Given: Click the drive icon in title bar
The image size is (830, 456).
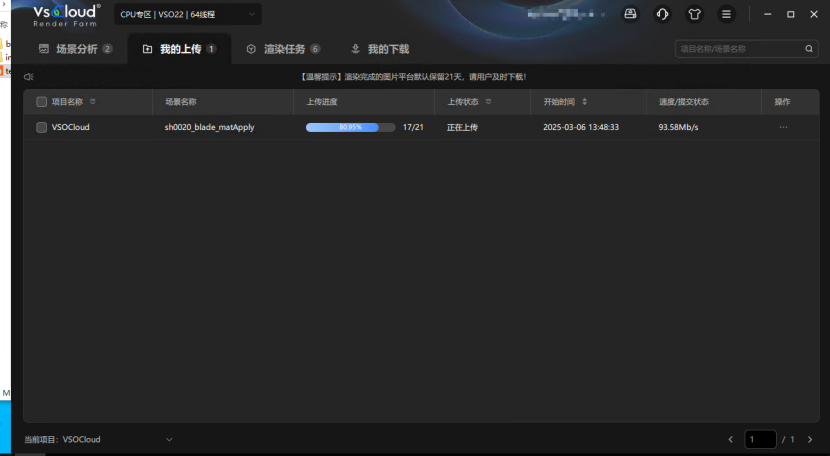Looking at the screenshot, I should point(630,14).
